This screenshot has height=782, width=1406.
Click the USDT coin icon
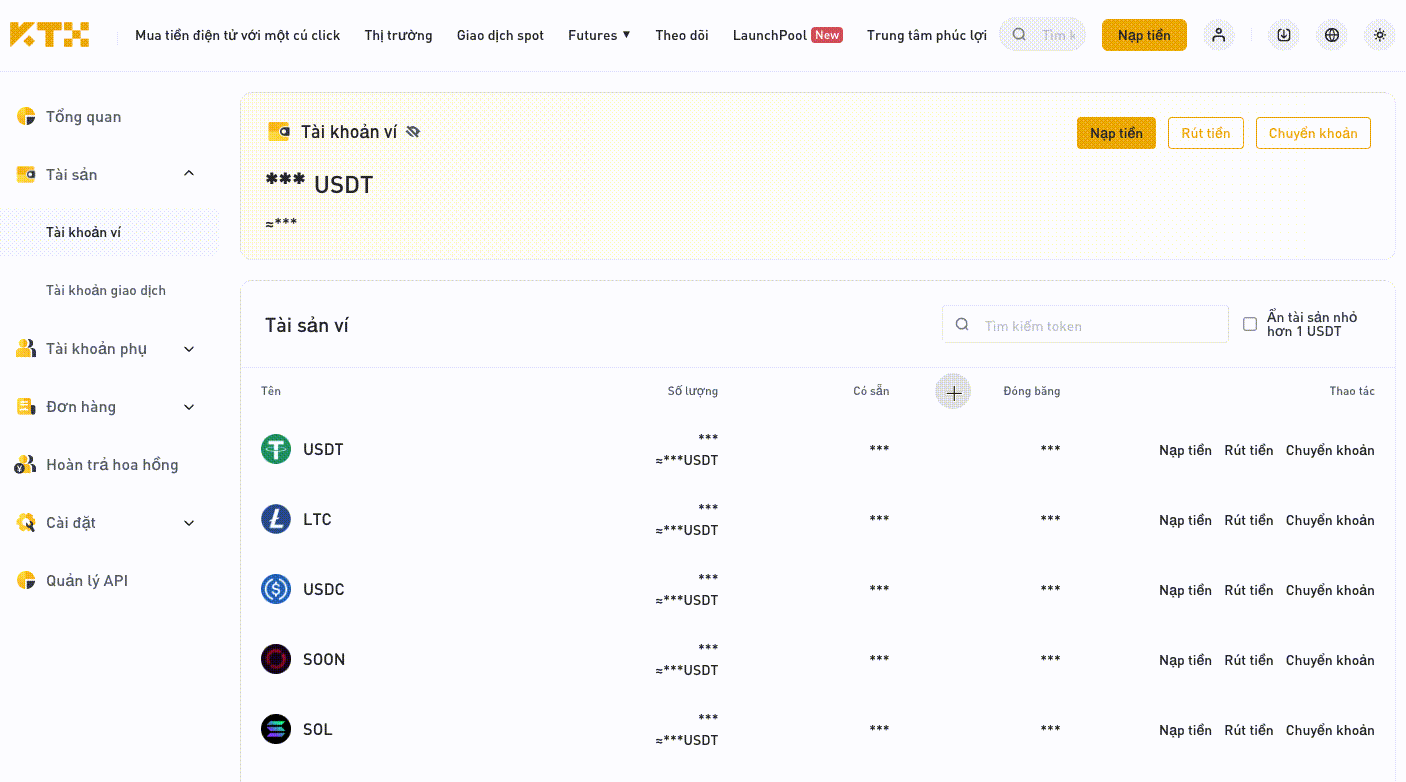tap(276, 449)
